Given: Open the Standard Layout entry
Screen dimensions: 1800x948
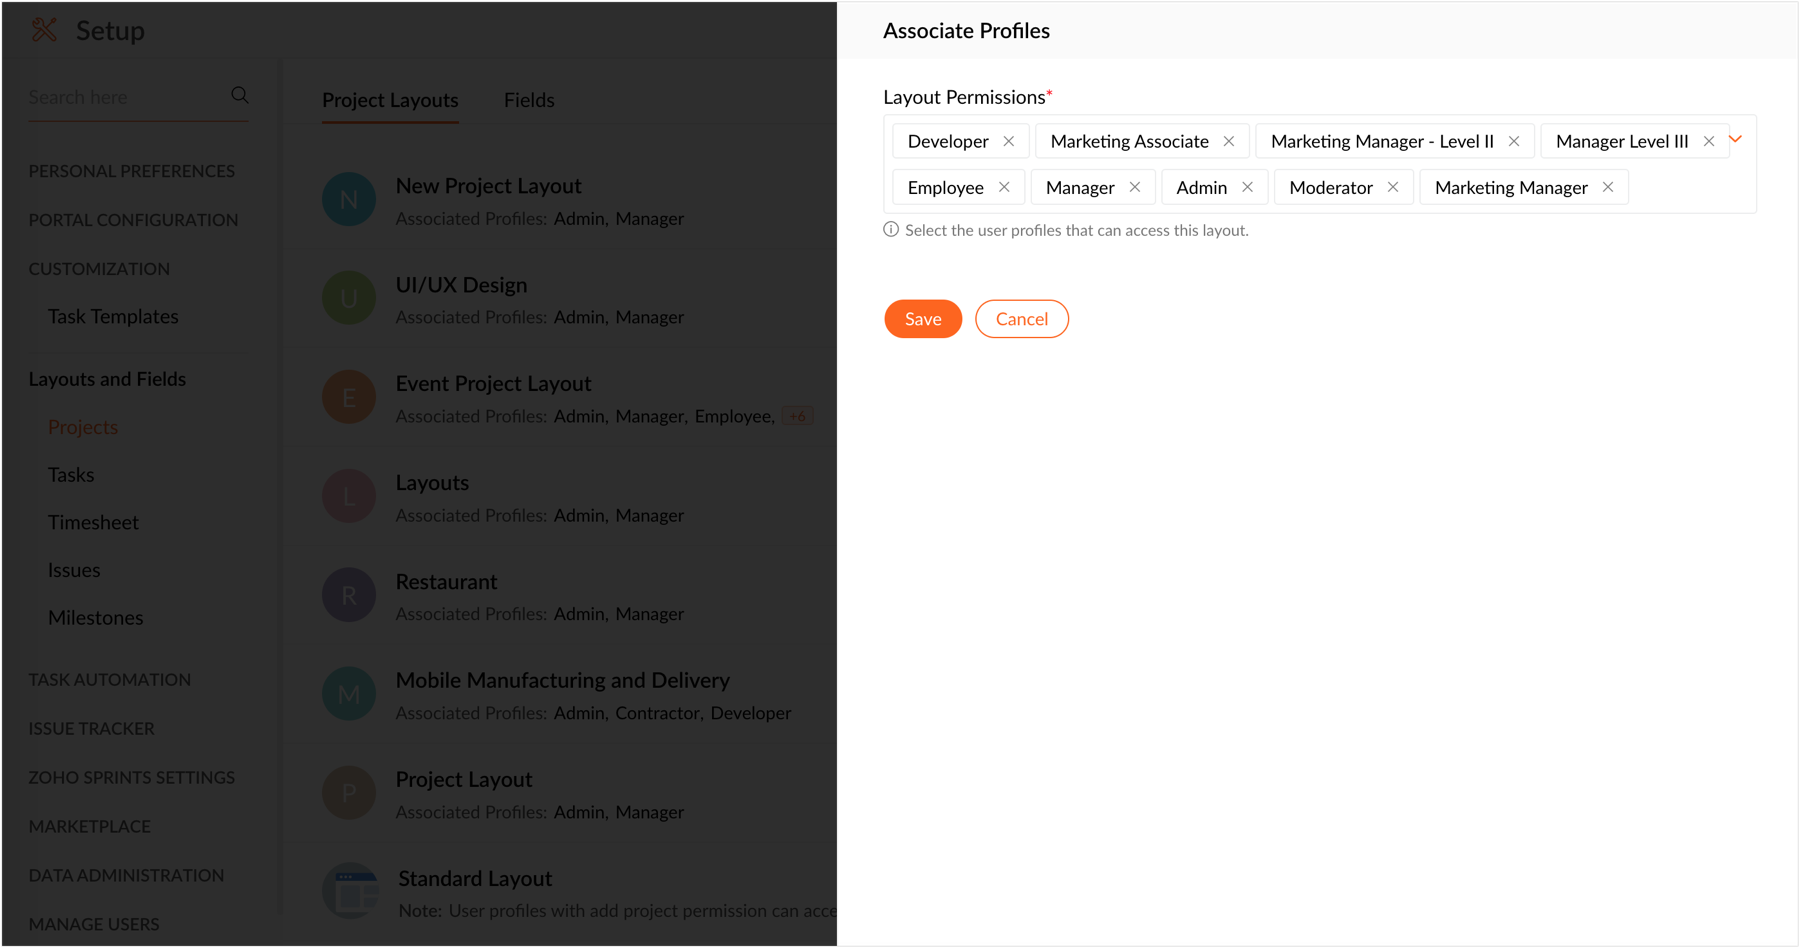Looking at the screenshot, I should tap(475, 879).
